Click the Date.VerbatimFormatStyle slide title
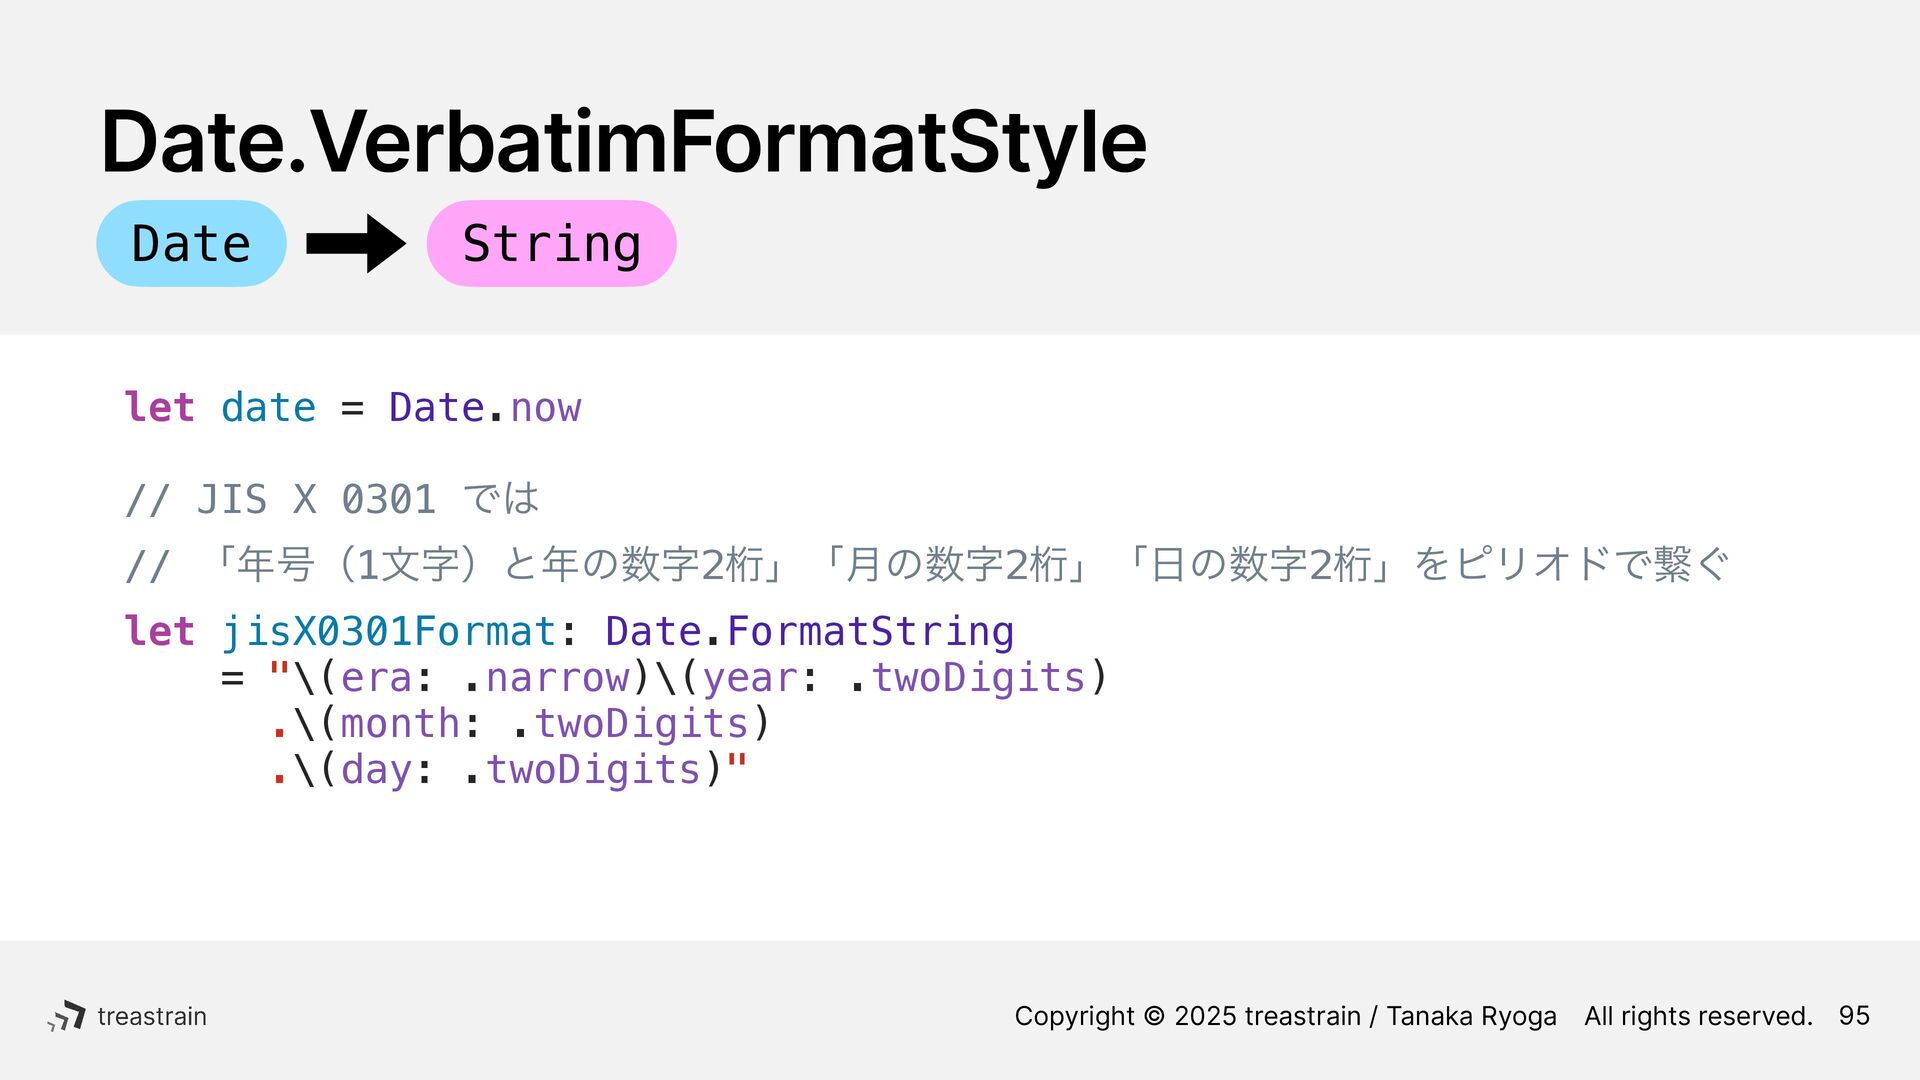This screenshot has width=1920, height=1080. [623, 142]
